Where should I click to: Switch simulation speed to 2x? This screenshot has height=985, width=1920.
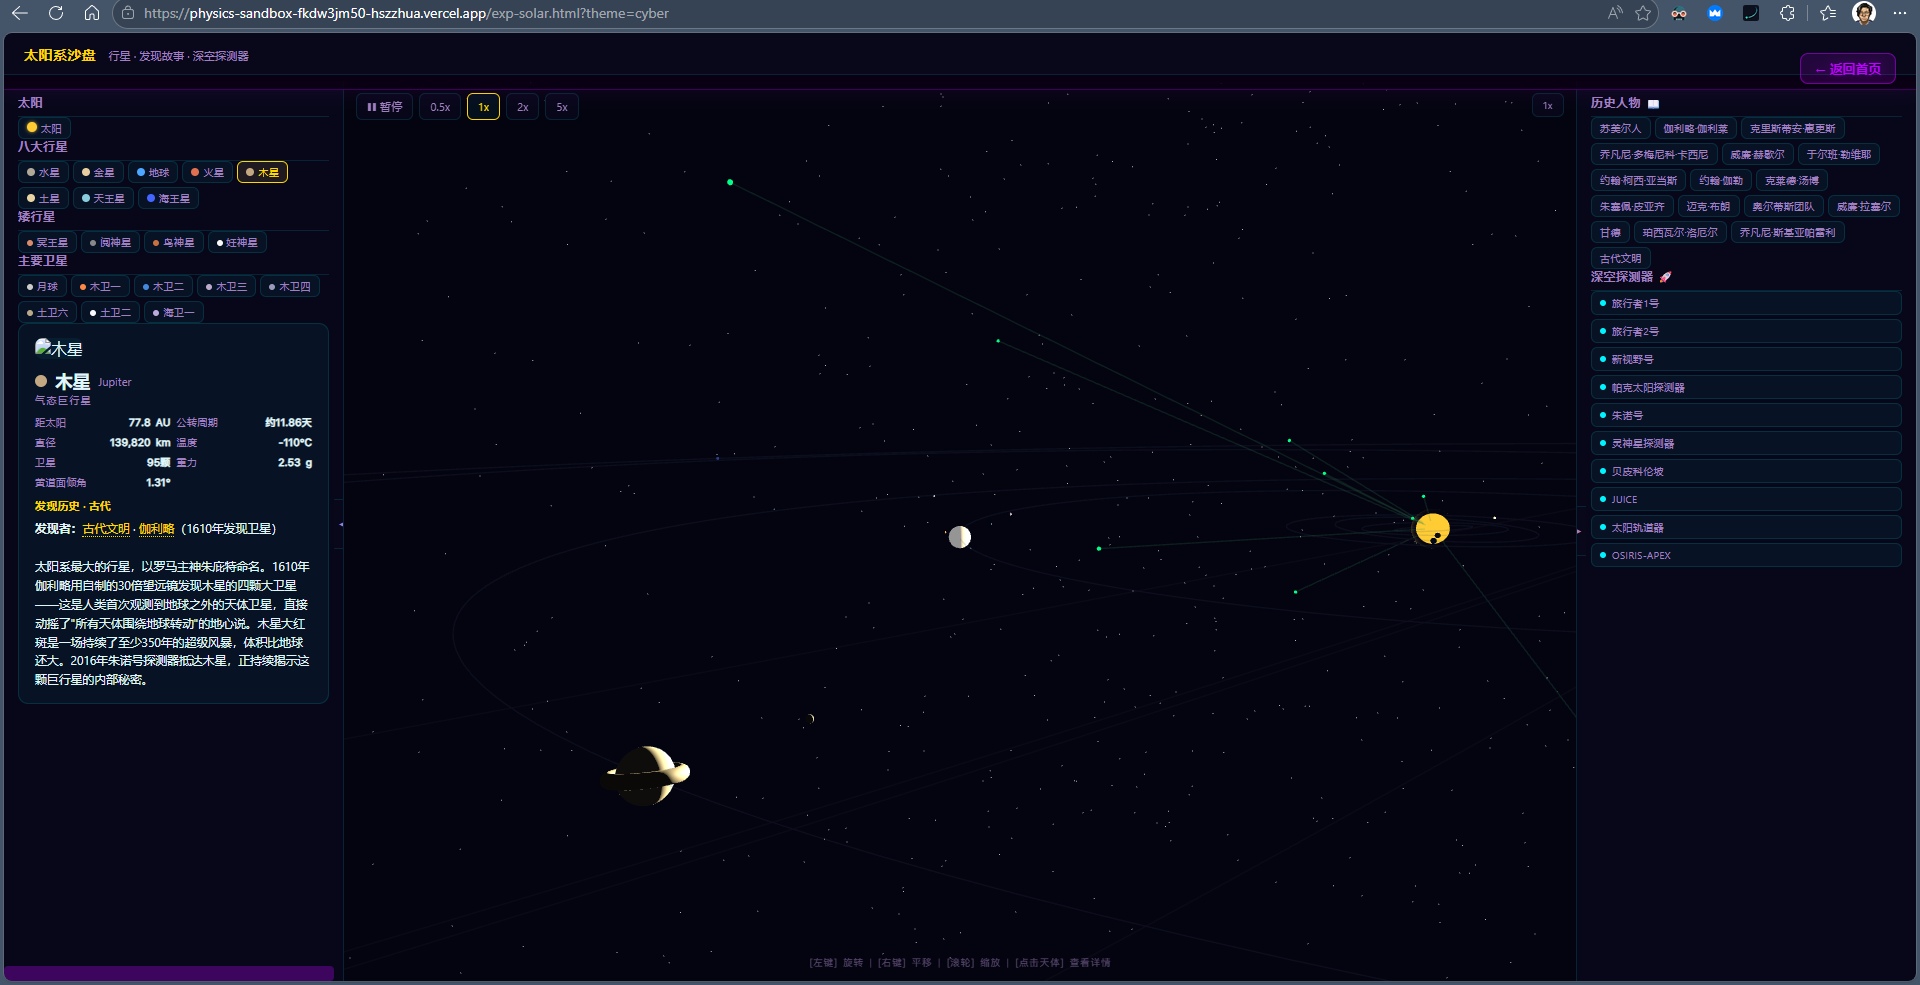[x=523, y=107]
